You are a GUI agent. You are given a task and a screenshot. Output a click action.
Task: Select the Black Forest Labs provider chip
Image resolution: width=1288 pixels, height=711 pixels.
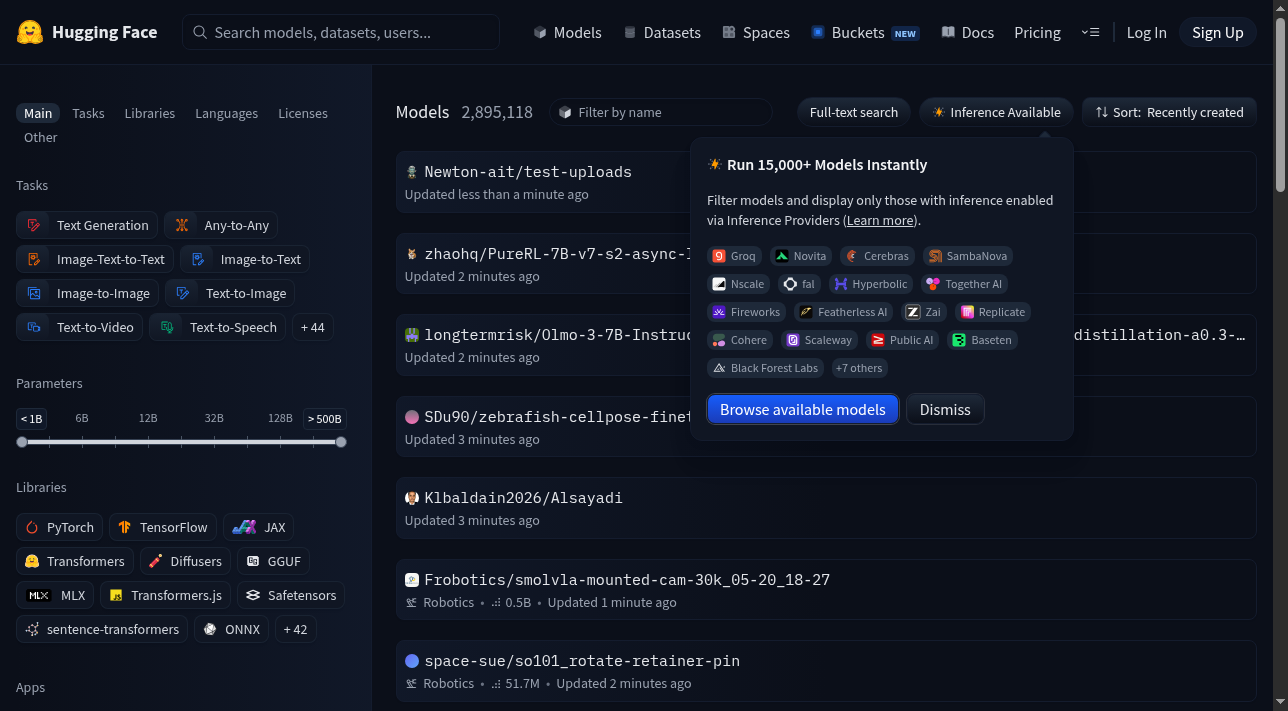(765, 368)
